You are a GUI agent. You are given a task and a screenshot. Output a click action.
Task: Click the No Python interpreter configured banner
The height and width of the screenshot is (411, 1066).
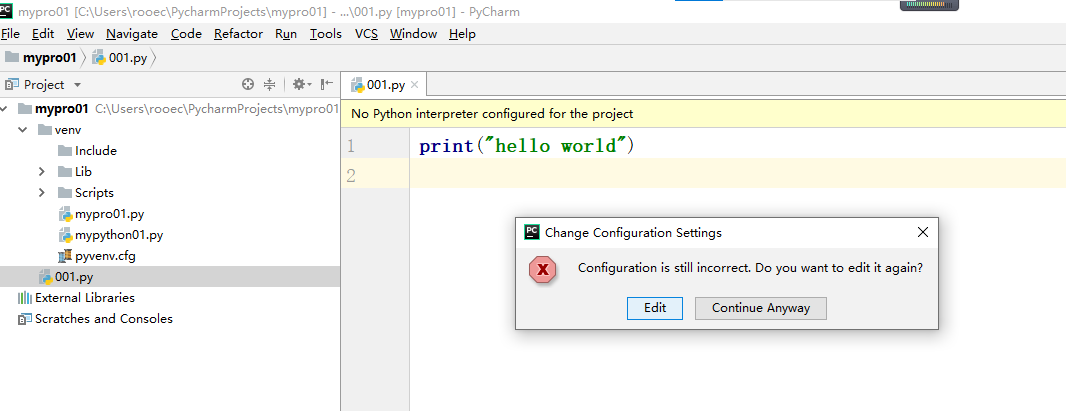click(x=703, y=114)
